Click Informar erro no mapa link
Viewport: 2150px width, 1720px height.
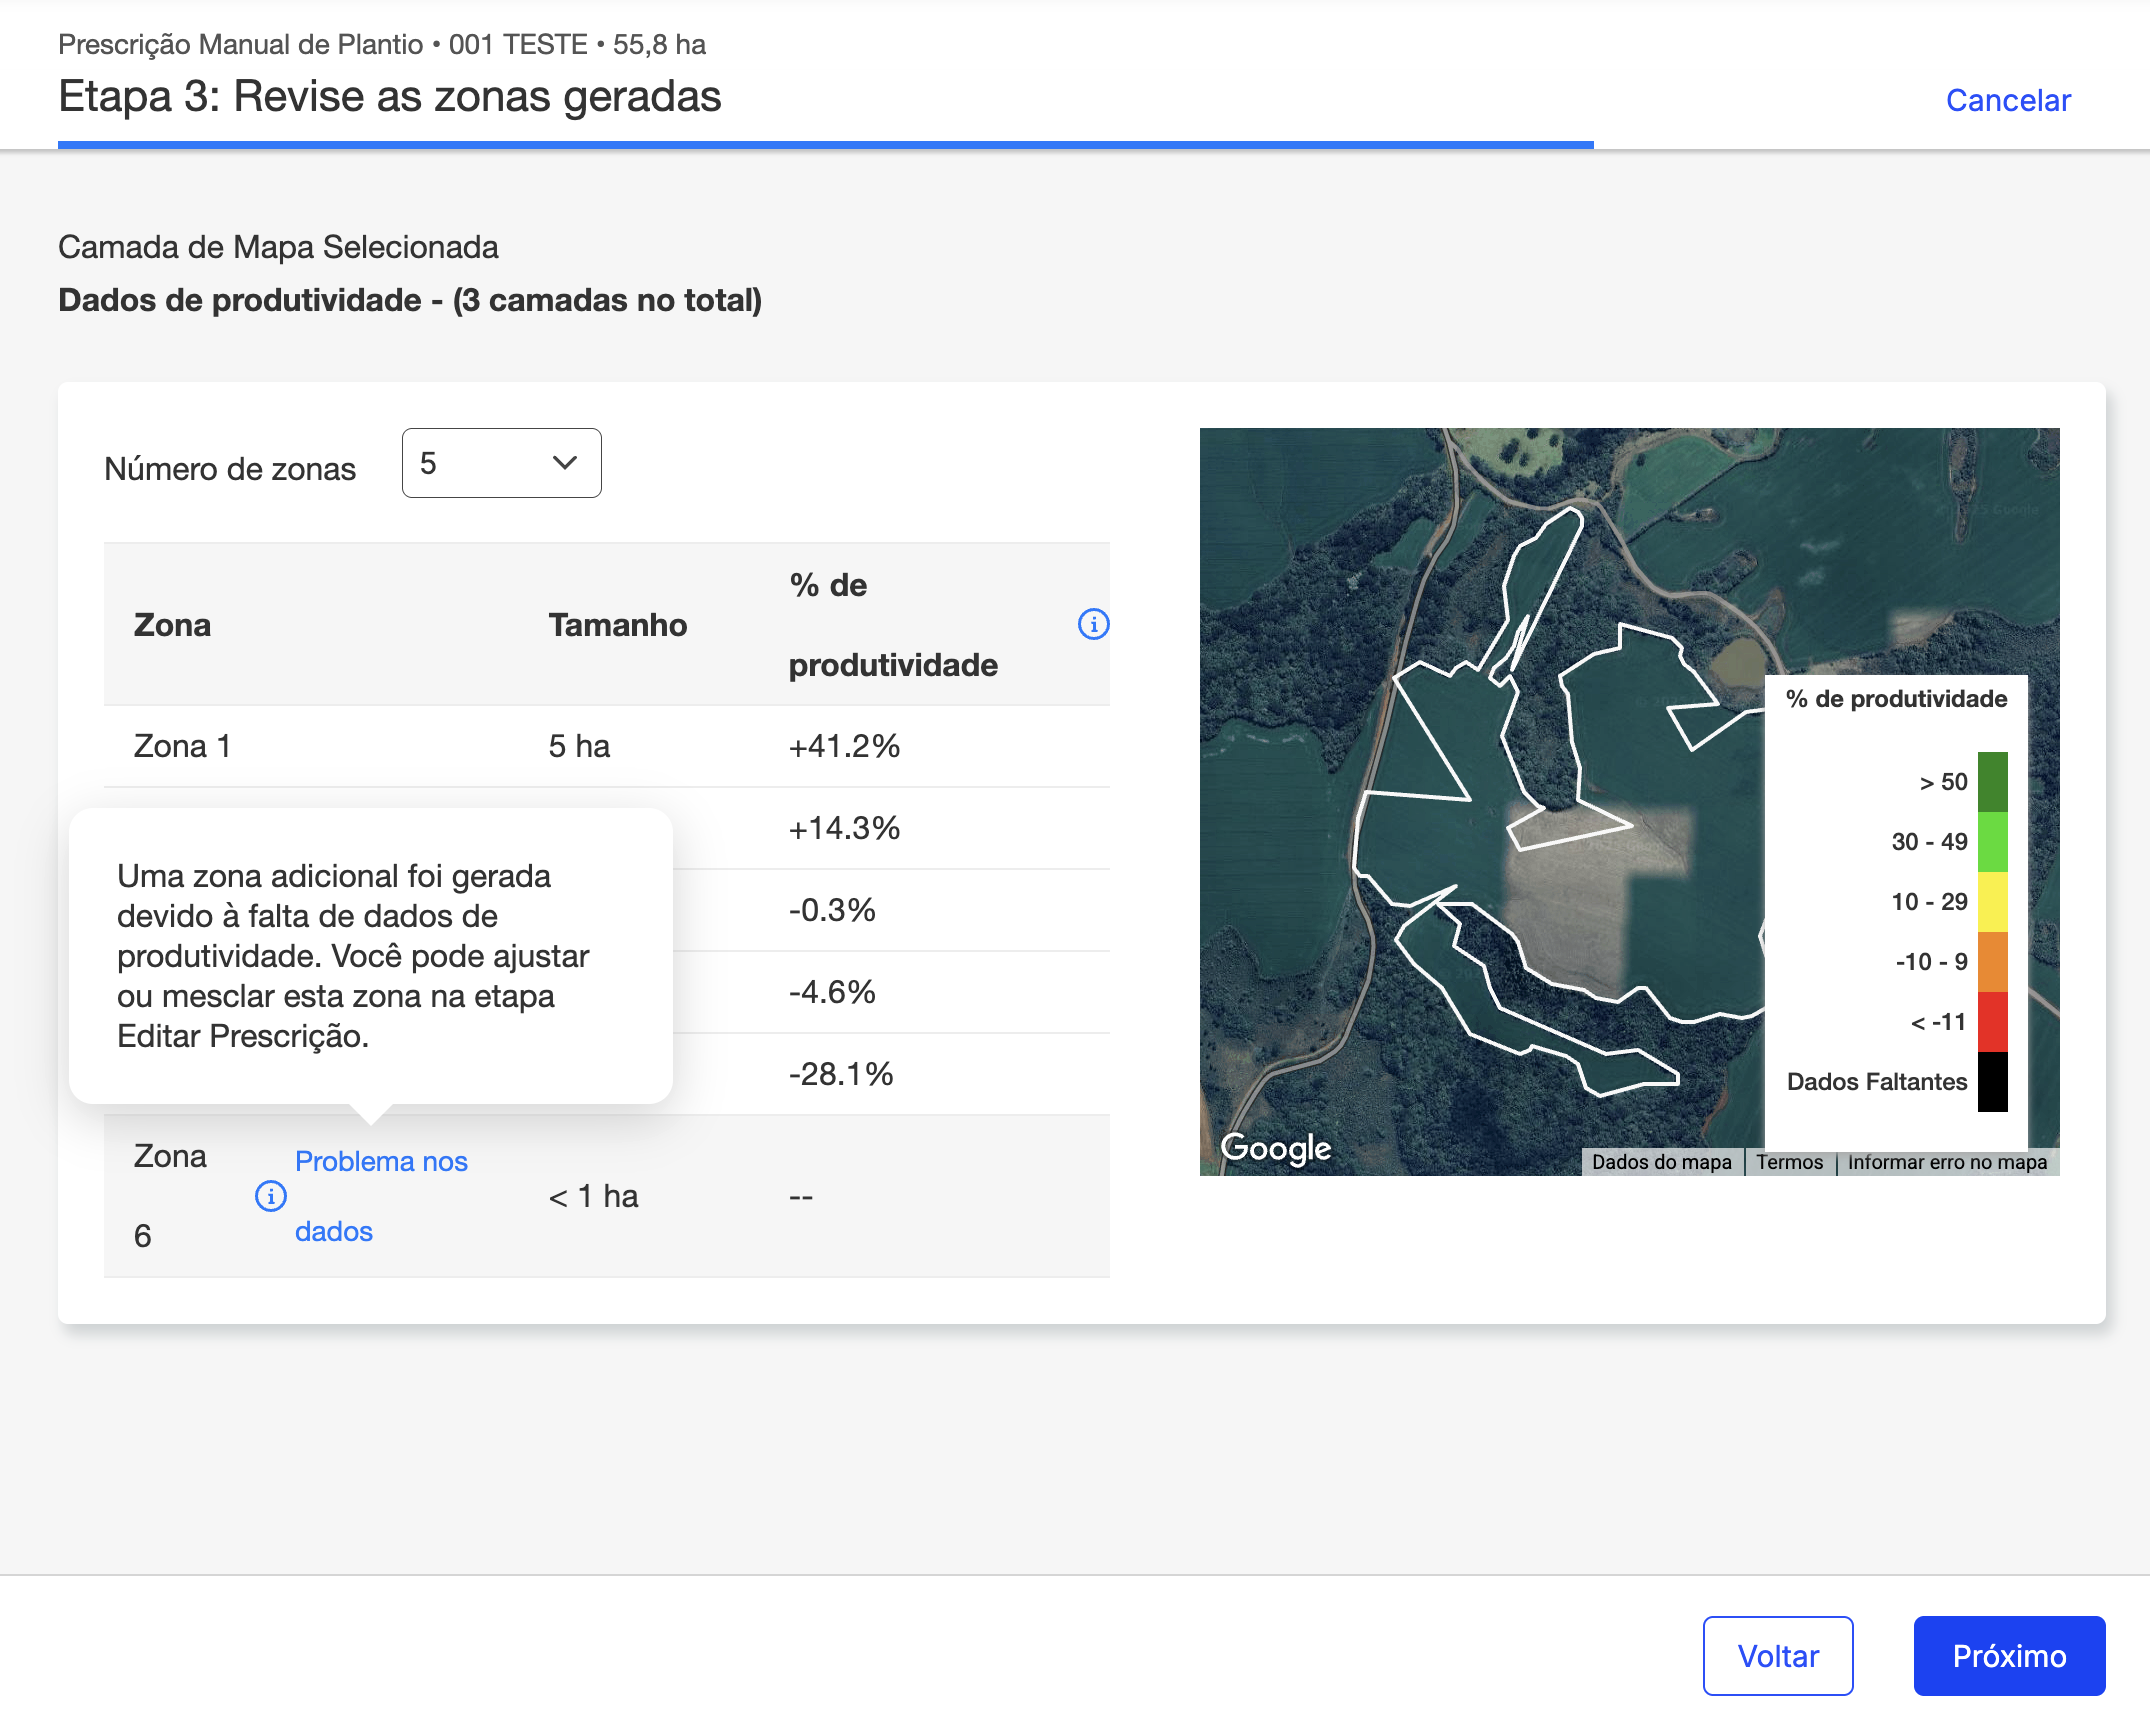[1947, 1162]
